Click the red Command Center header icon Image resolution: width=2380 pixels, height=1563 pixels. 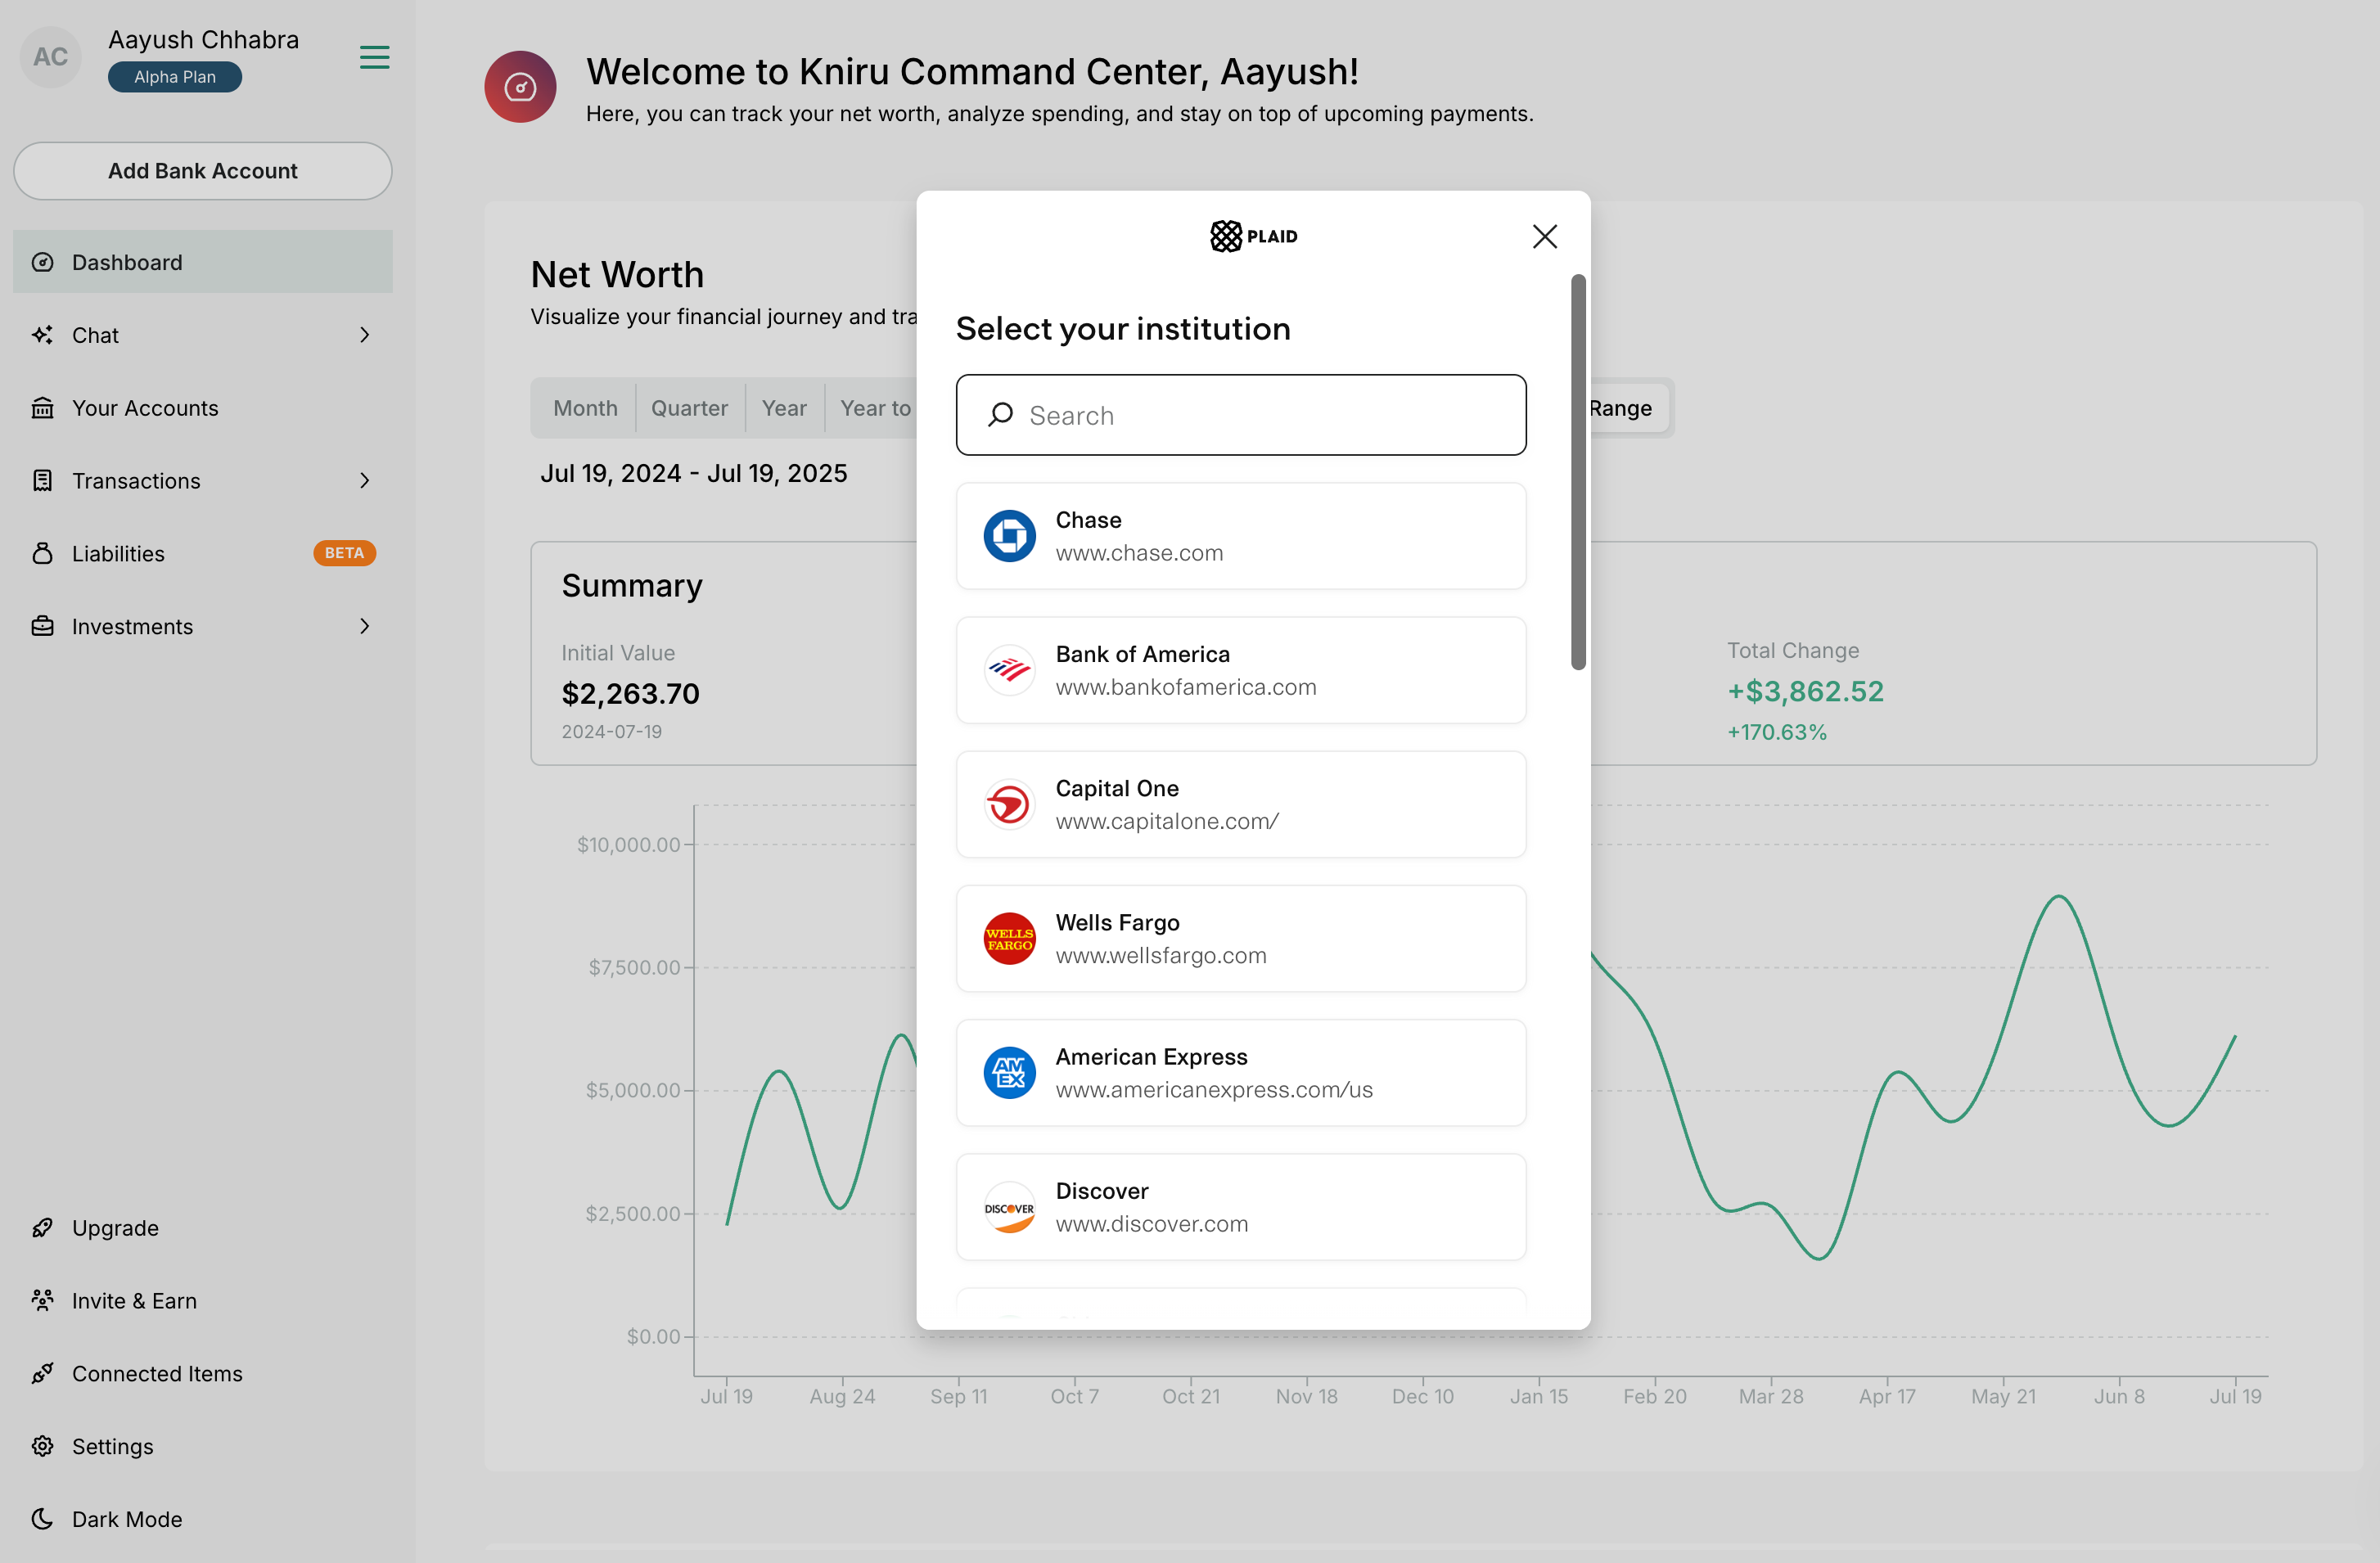point(520,87)
